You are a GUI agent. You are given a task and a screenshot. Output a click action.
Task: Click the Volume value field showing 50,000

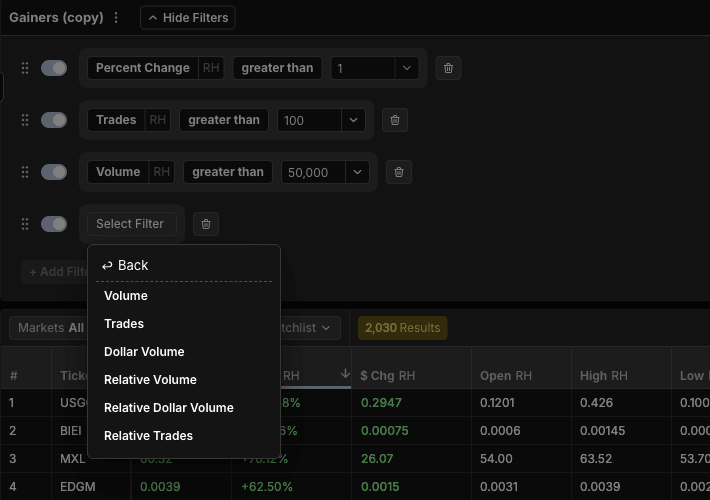(x=313, y=172)
